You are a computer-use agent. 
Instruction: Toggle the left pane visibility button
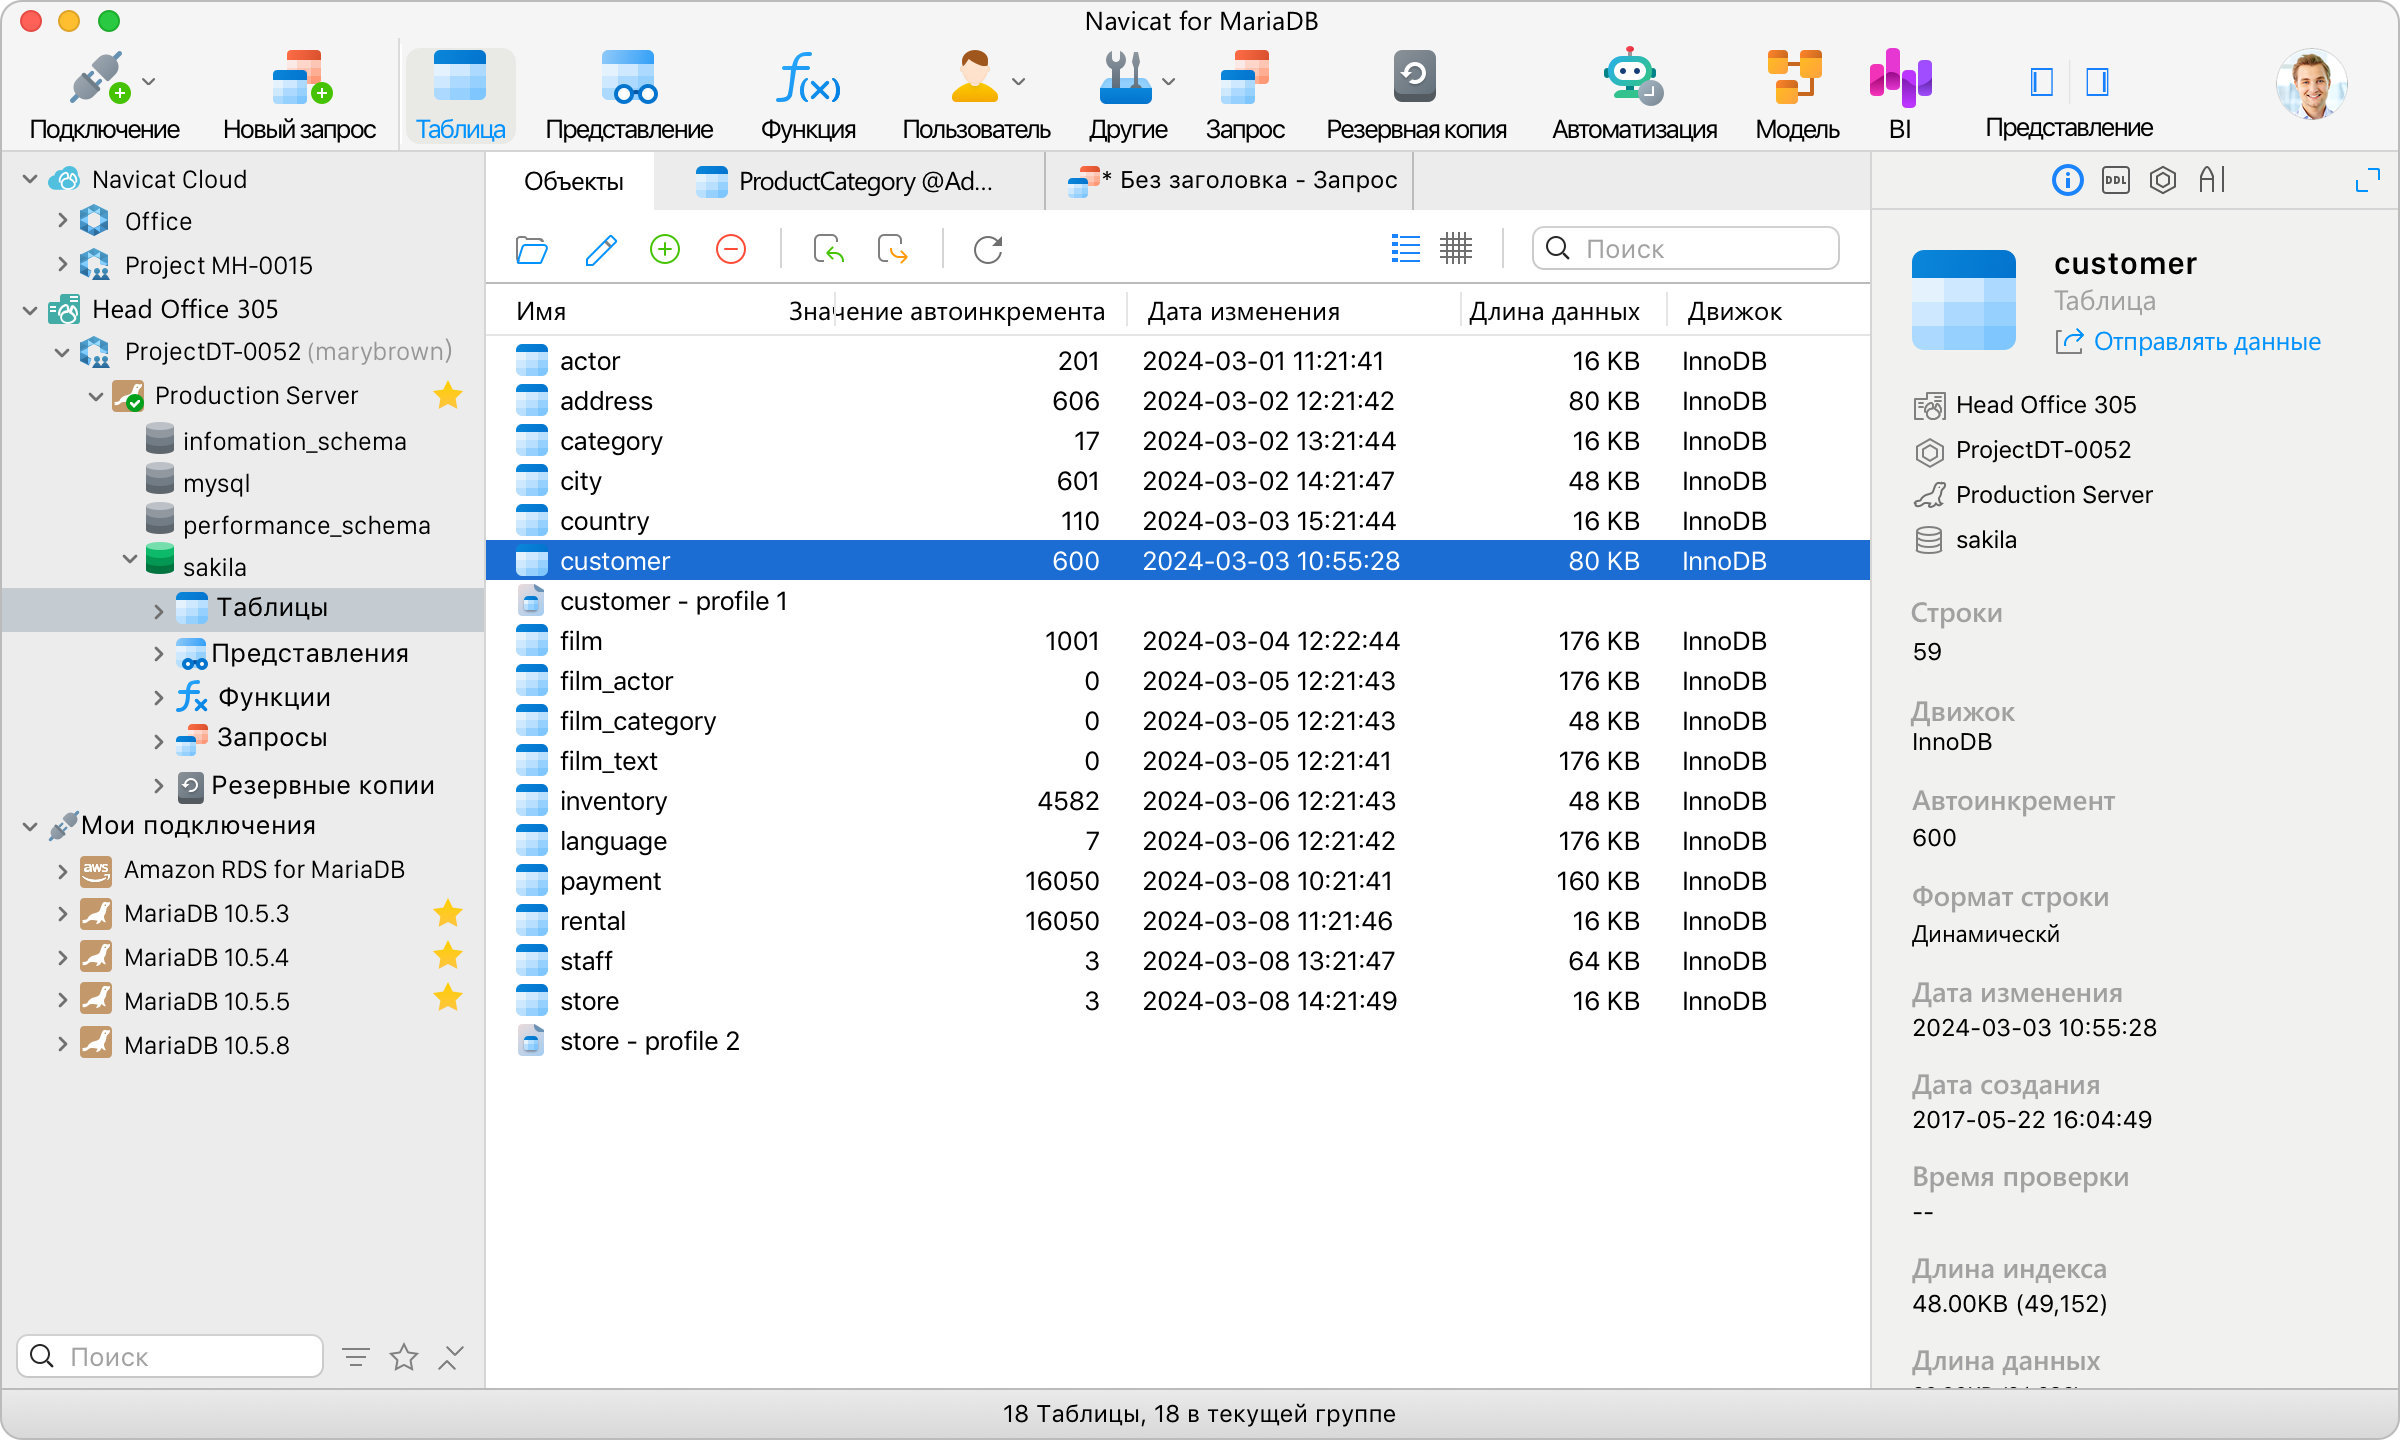click(2041, 82)
